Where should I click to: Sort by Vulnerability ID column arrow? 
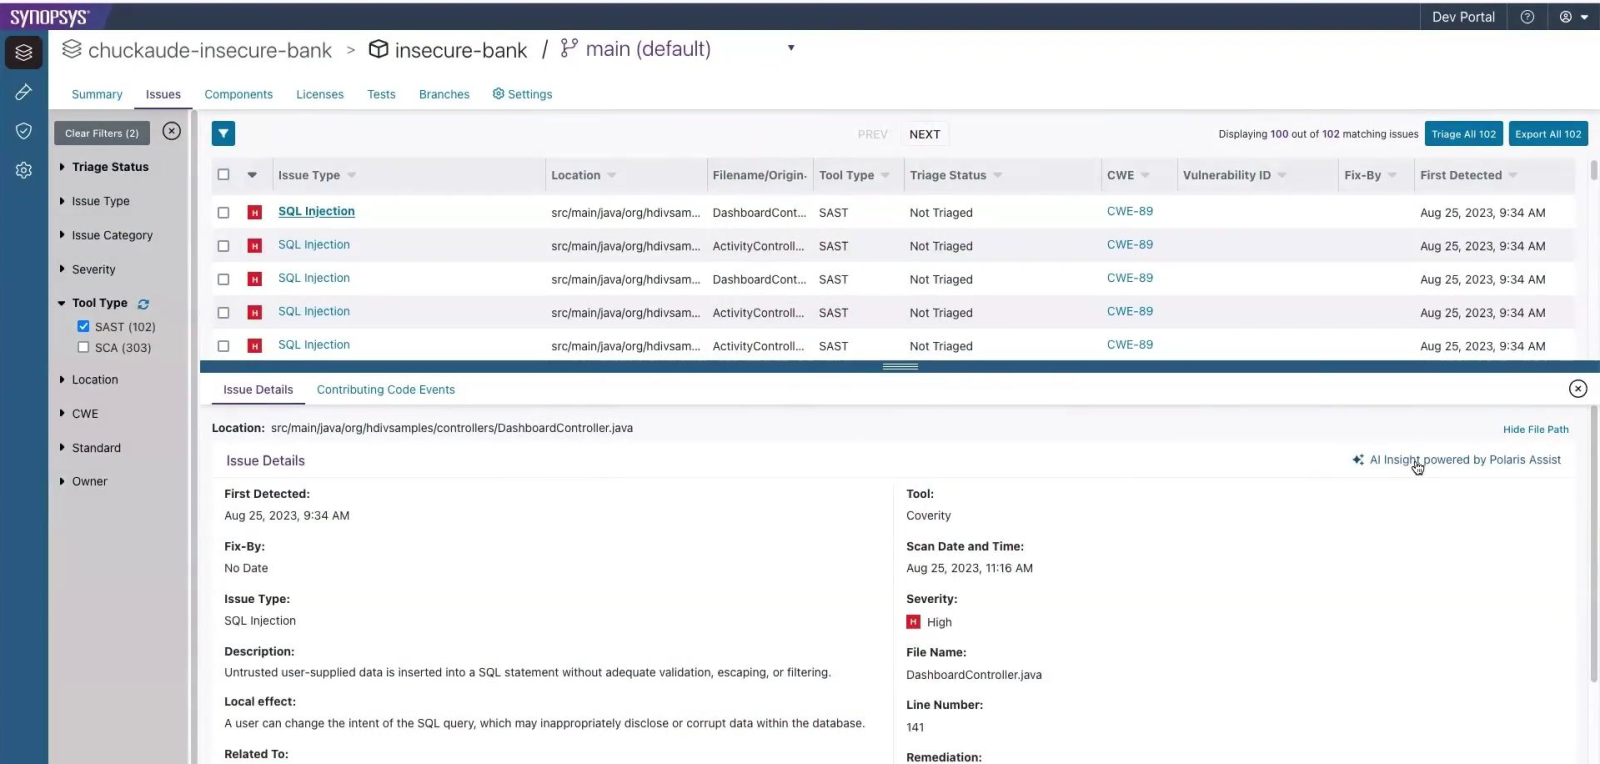point(1282,175)
